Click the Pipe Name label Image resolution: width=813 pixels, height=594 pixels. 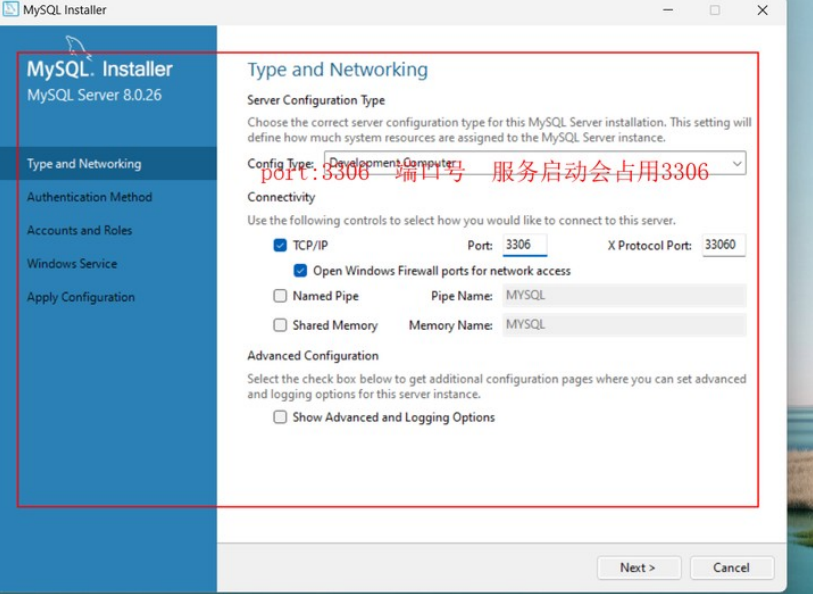461,296
